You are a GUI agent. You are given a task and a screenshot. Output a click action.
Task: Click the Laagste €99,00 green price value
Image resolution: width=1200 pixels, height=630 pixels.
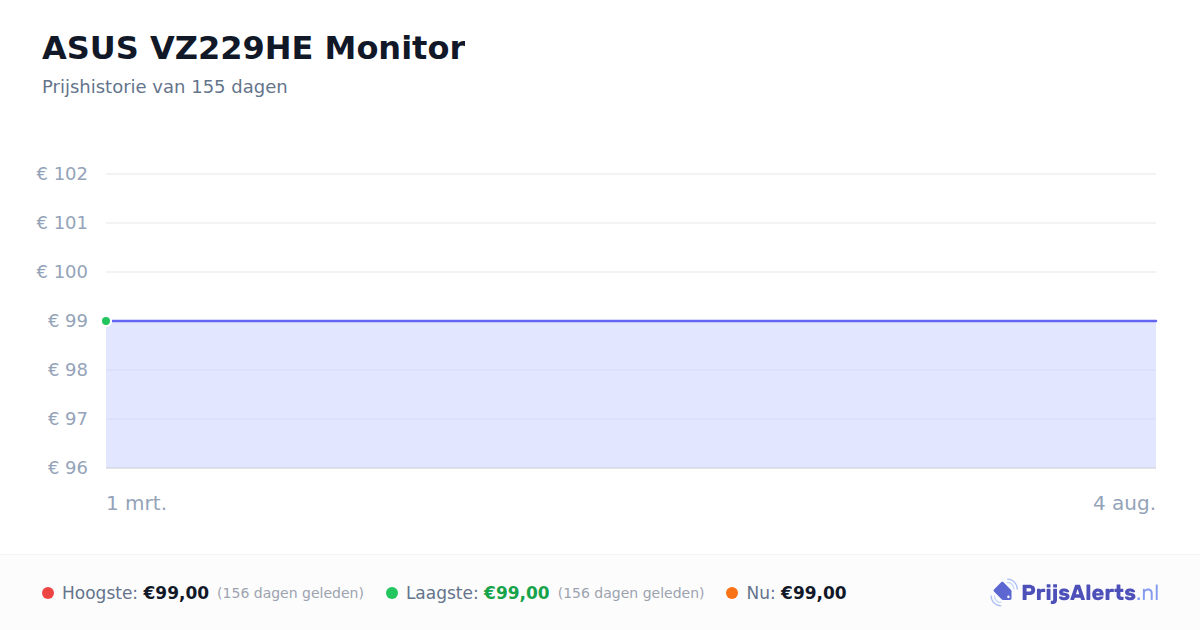point(517,593)
